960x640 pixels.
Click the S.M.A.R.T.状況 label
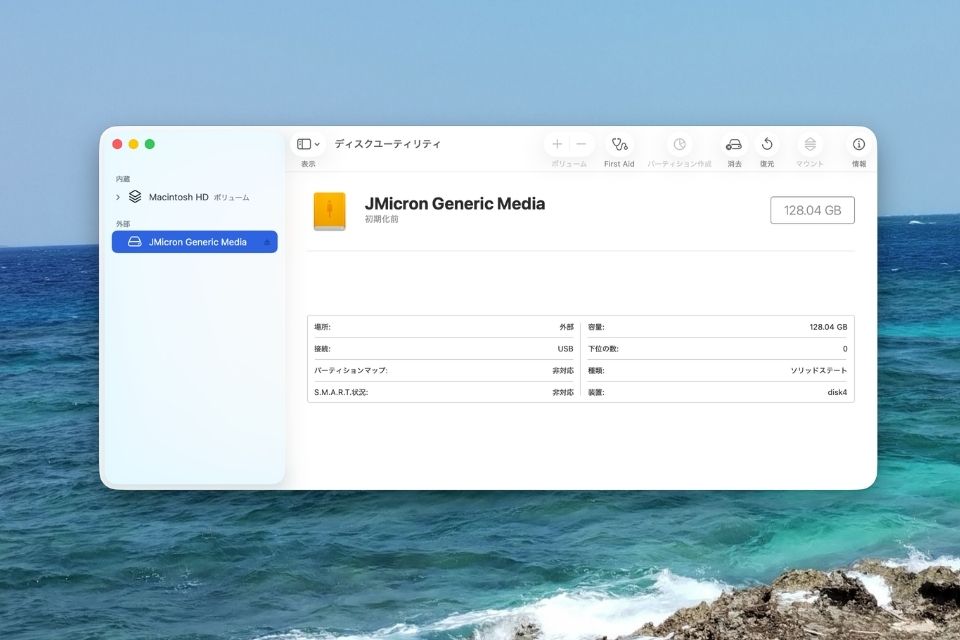coord(341,392)
